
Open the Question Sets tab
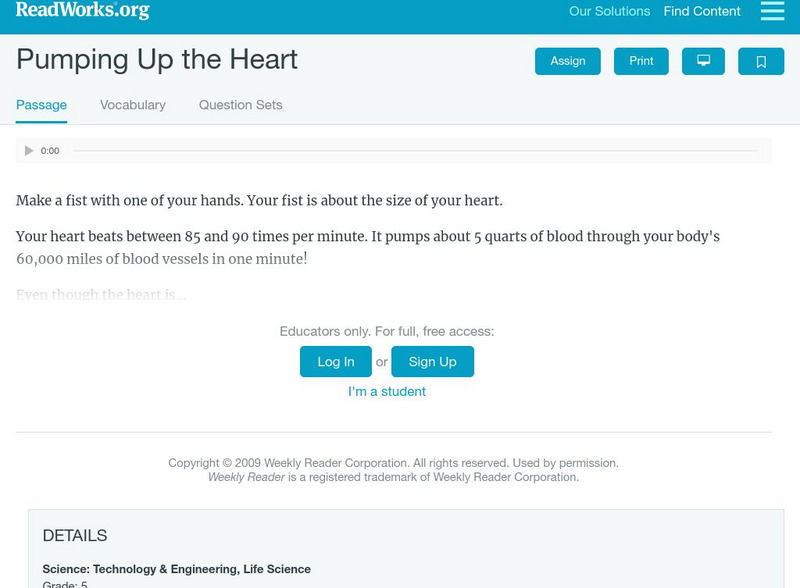239,105
